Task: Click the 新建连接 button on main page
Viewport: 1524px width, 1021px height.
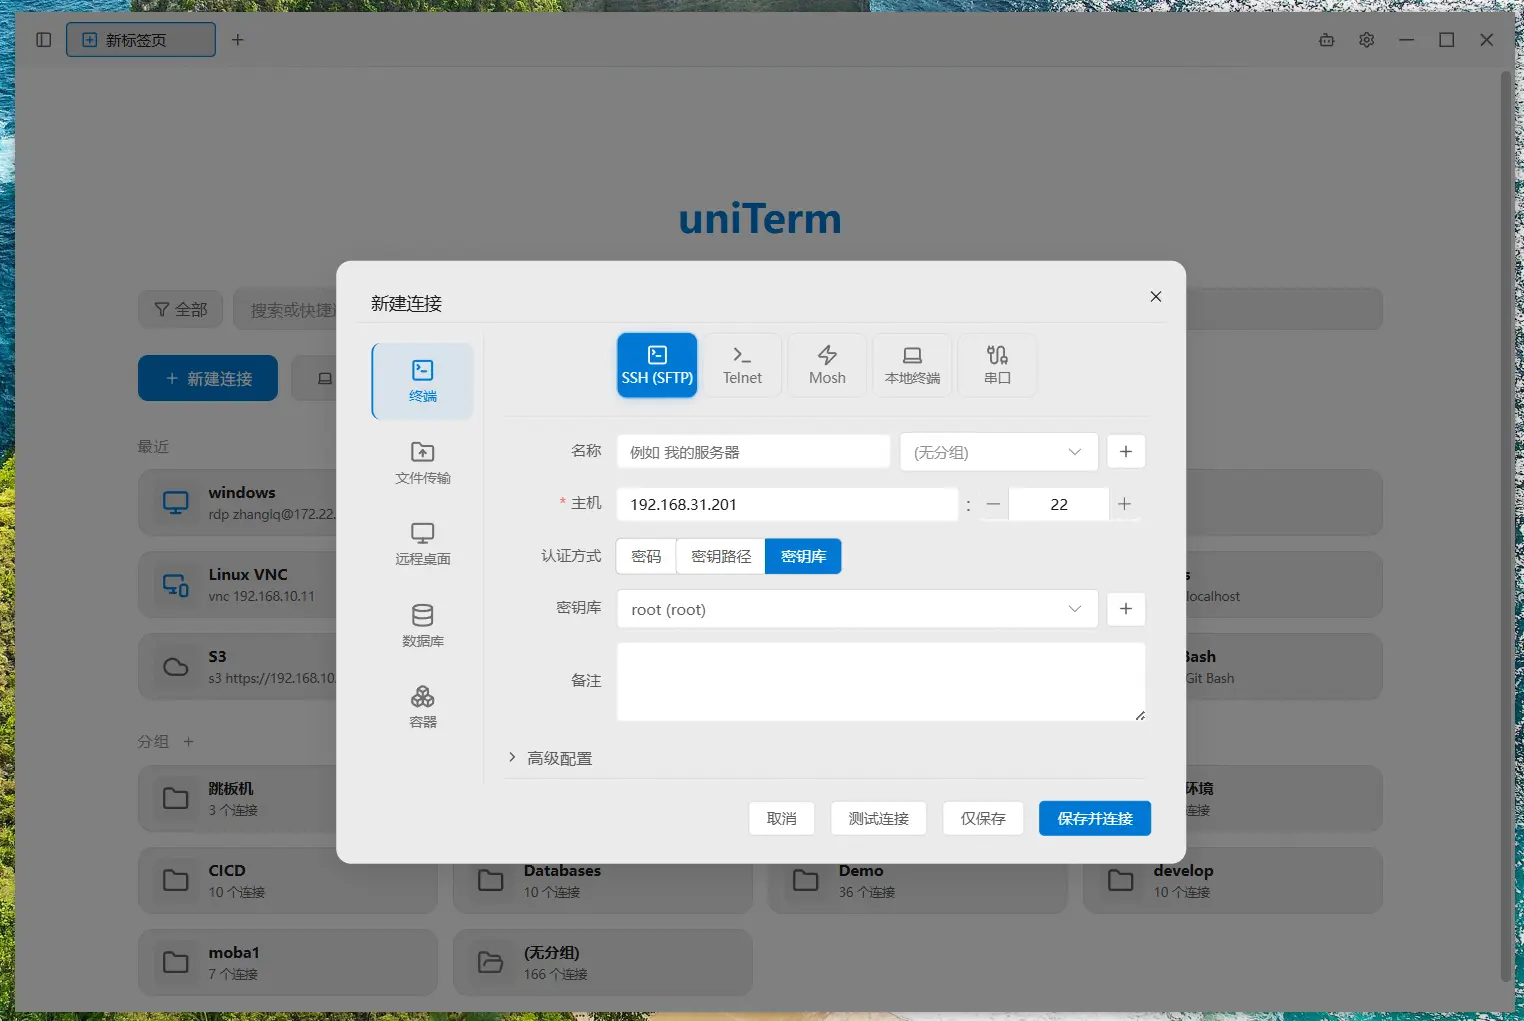Action: coord(208,378)
